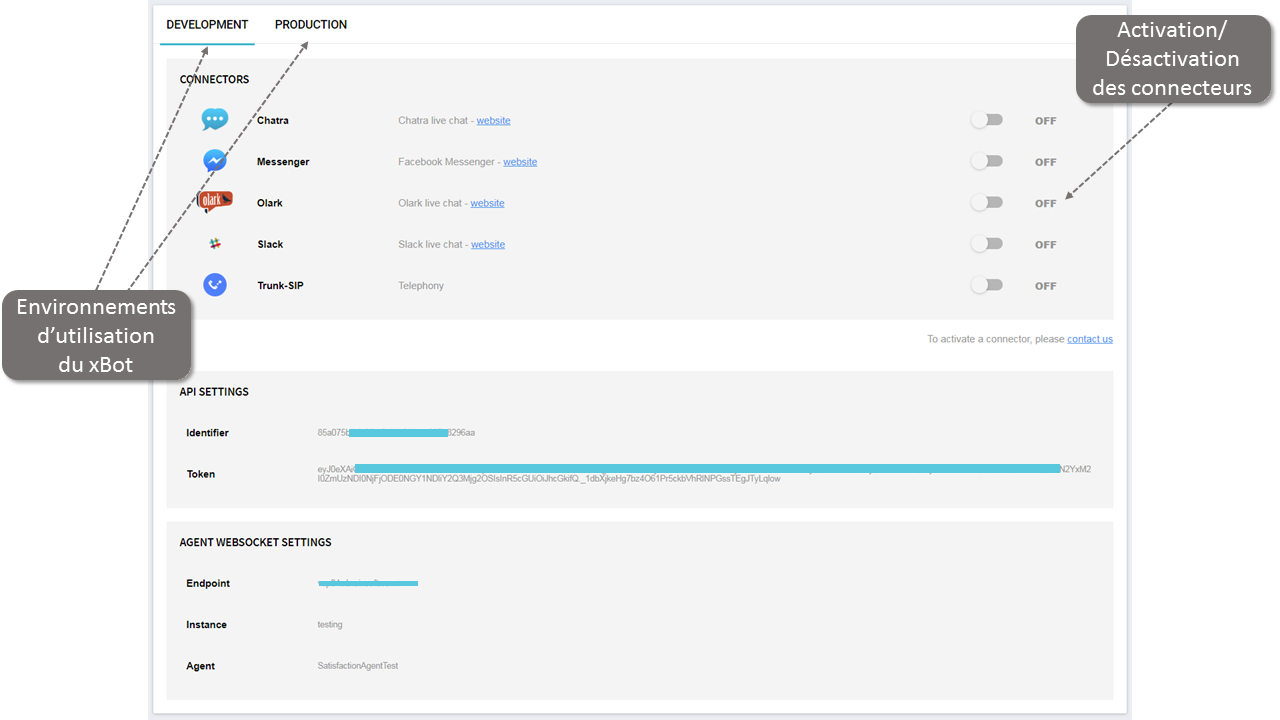Screen dimensions: 1280x720
Task: Click the OFF label in Messenger row
Action: click(1045, 162)
